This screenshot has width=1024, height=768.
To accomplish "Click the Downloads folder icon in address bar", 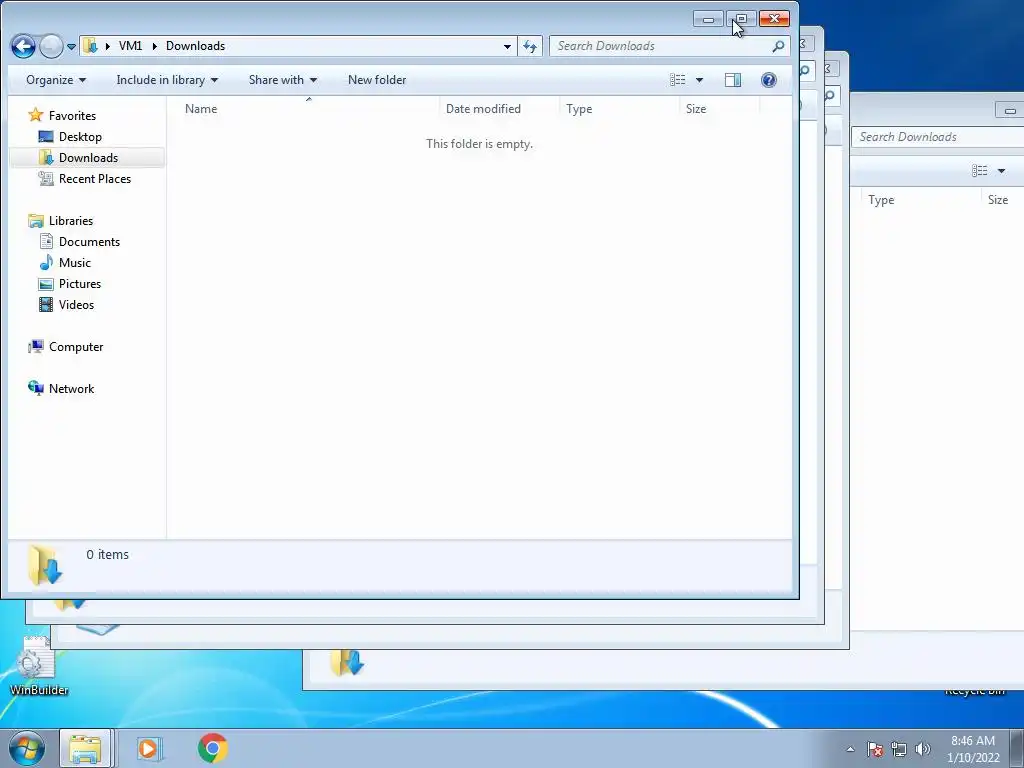I will (x=90, y=46).
